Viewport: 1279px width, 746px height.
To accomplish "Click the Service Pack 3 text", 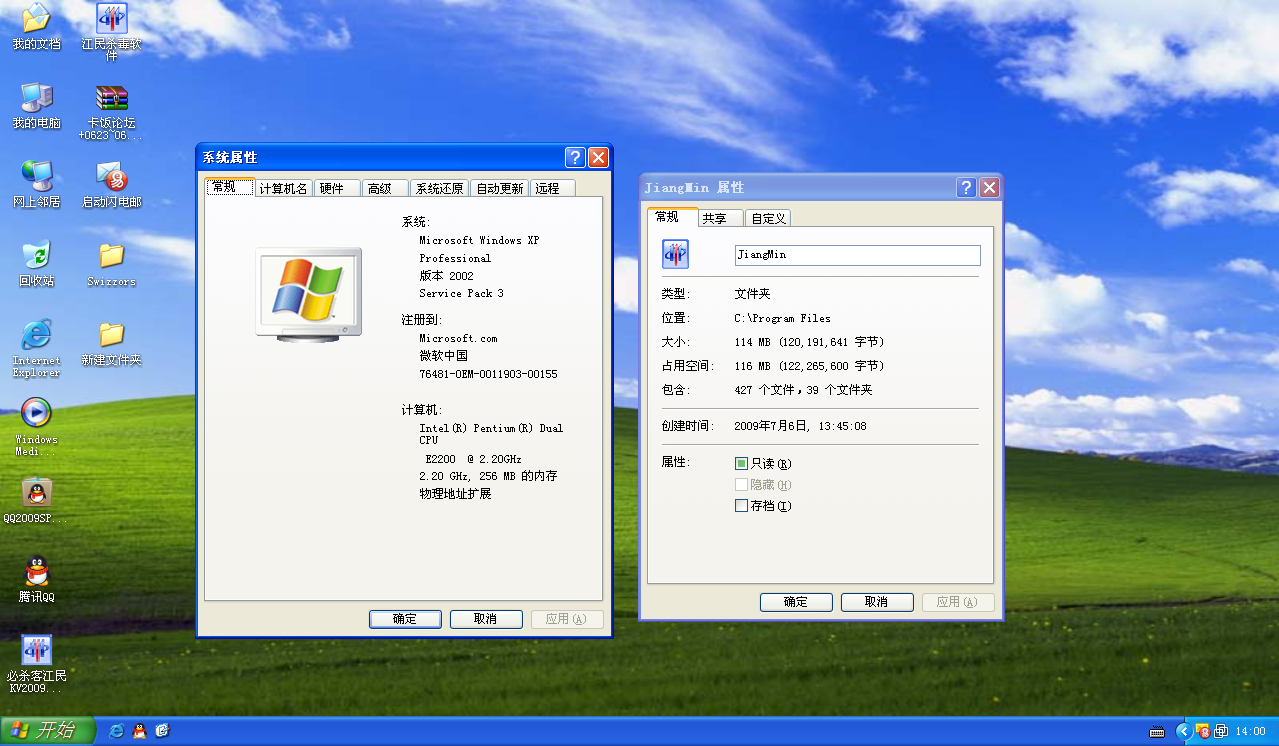I will [x=461, y=293].
